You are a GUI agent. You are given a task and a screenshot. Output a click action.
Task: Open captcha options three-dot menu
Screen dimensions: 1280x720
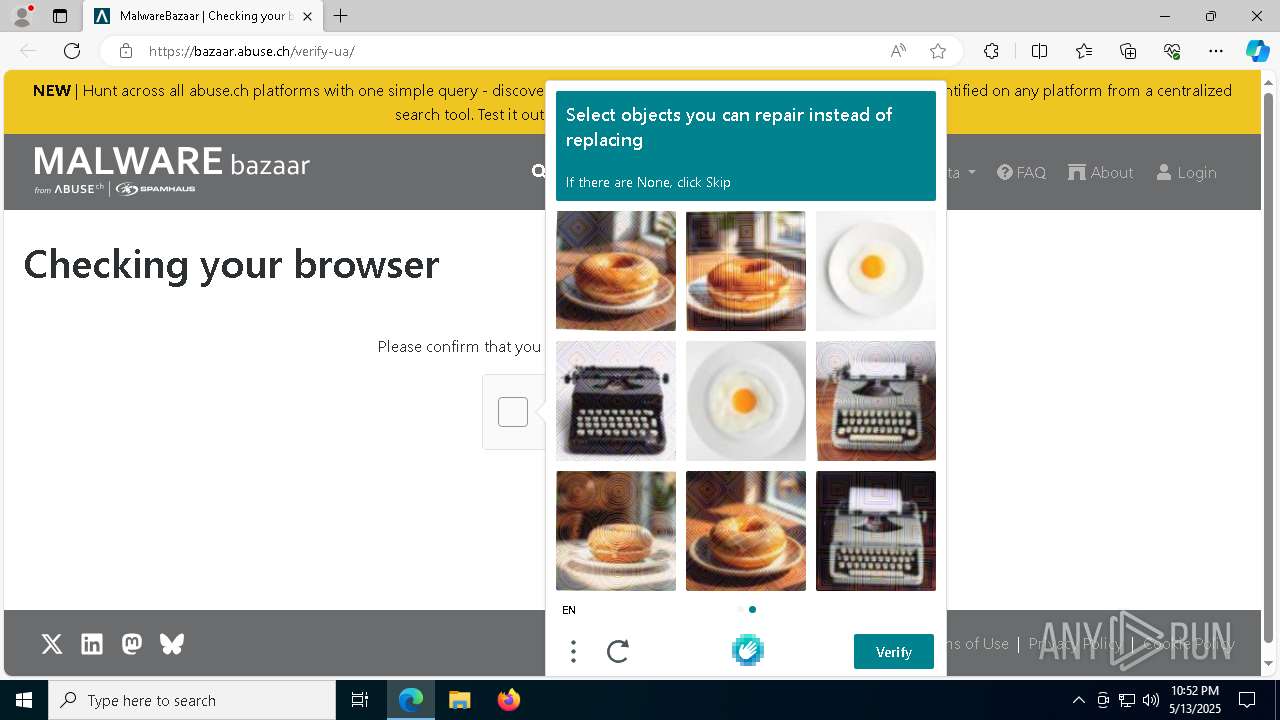point(573,652)
